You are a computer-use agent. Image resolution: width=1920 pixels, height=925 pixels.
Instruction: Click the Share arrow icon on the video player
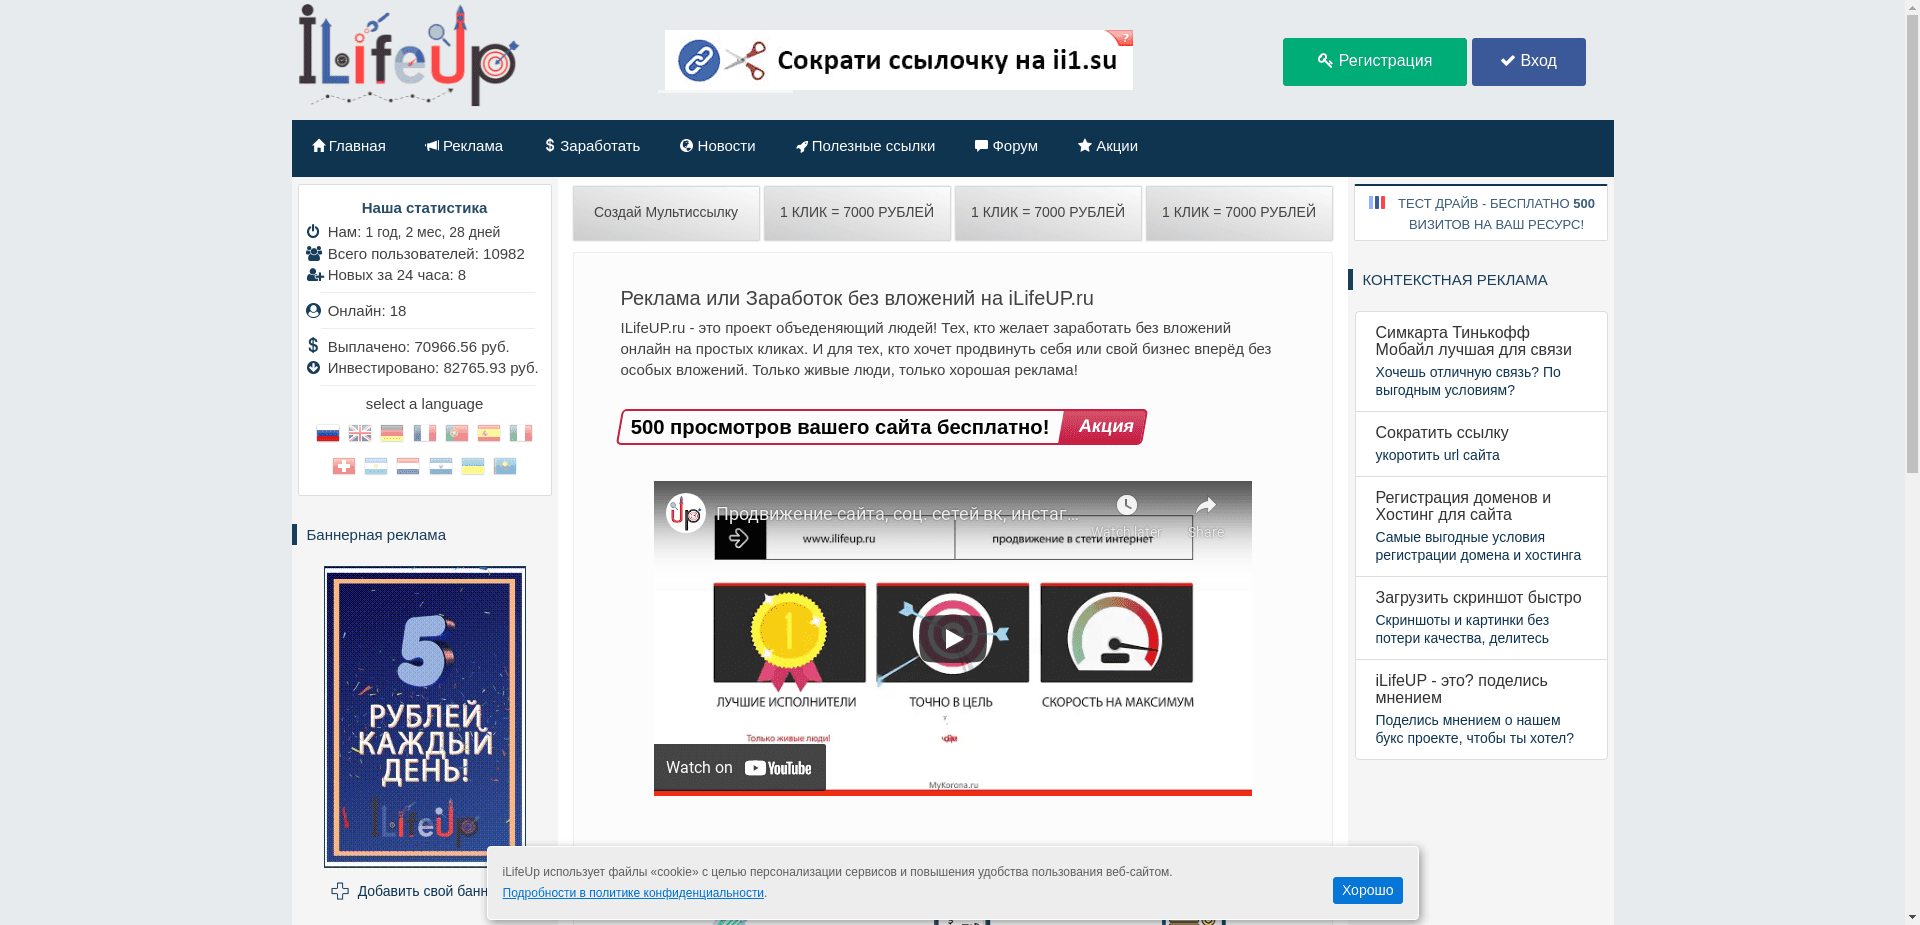[x=1205, y=506]
